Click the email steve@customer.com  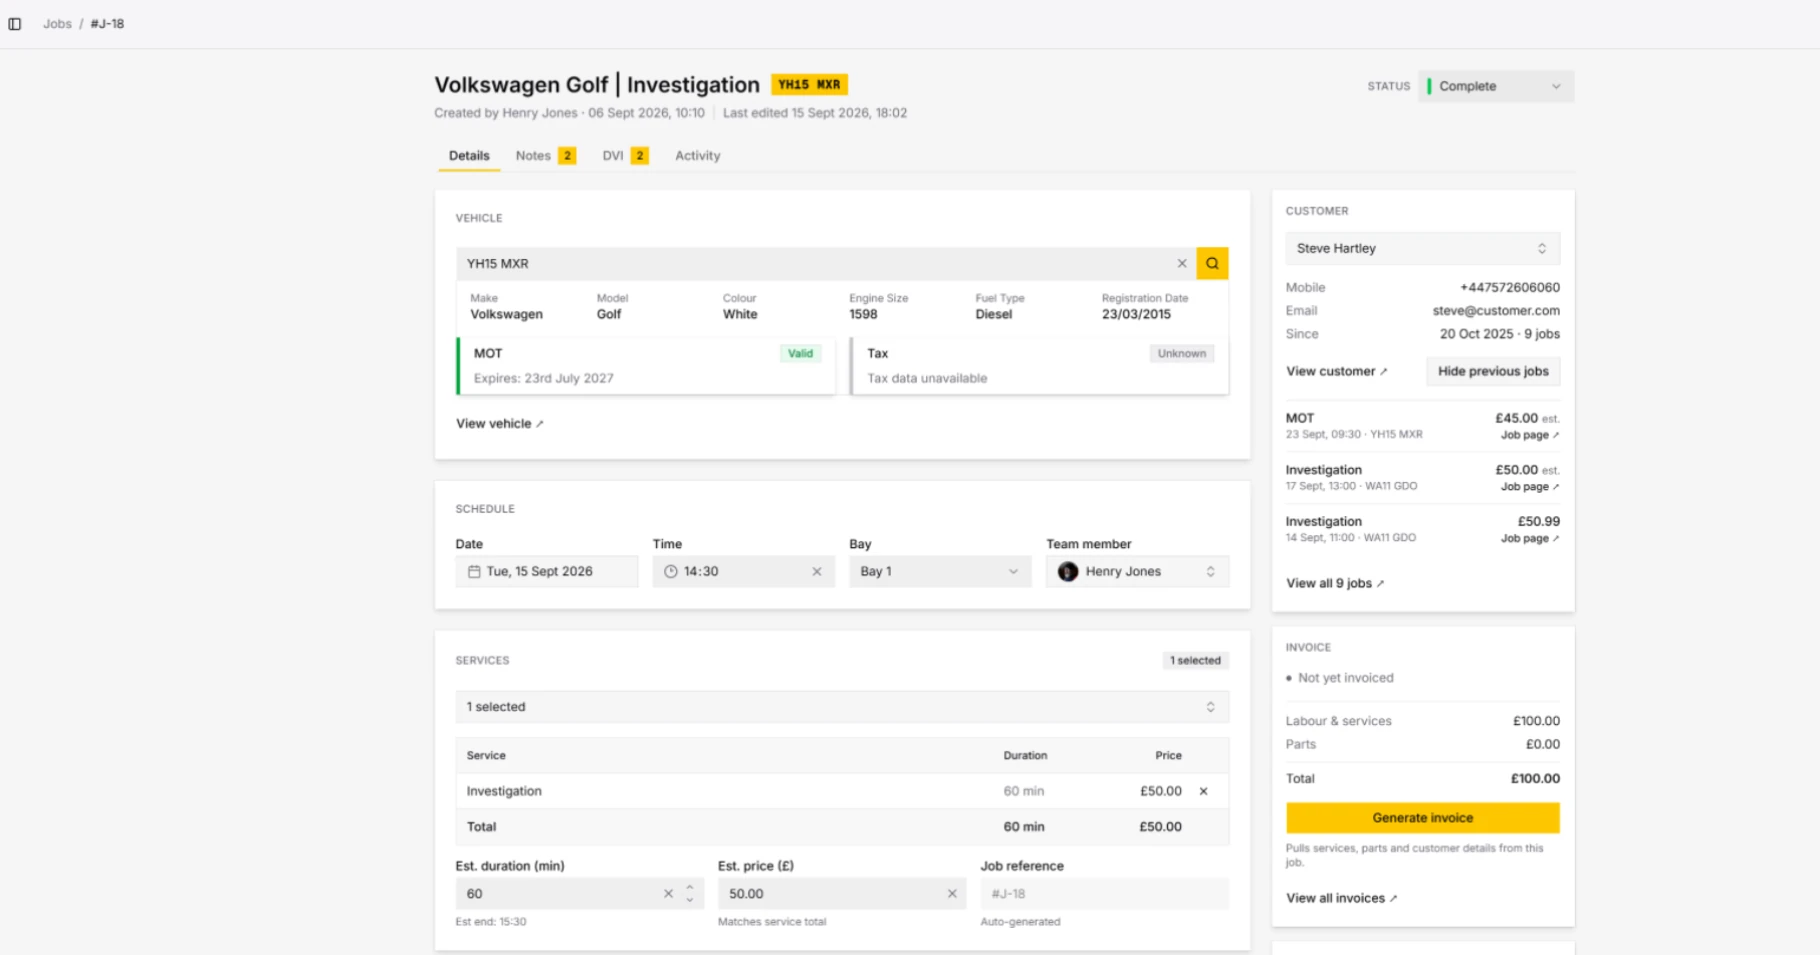pos(1496,311)
